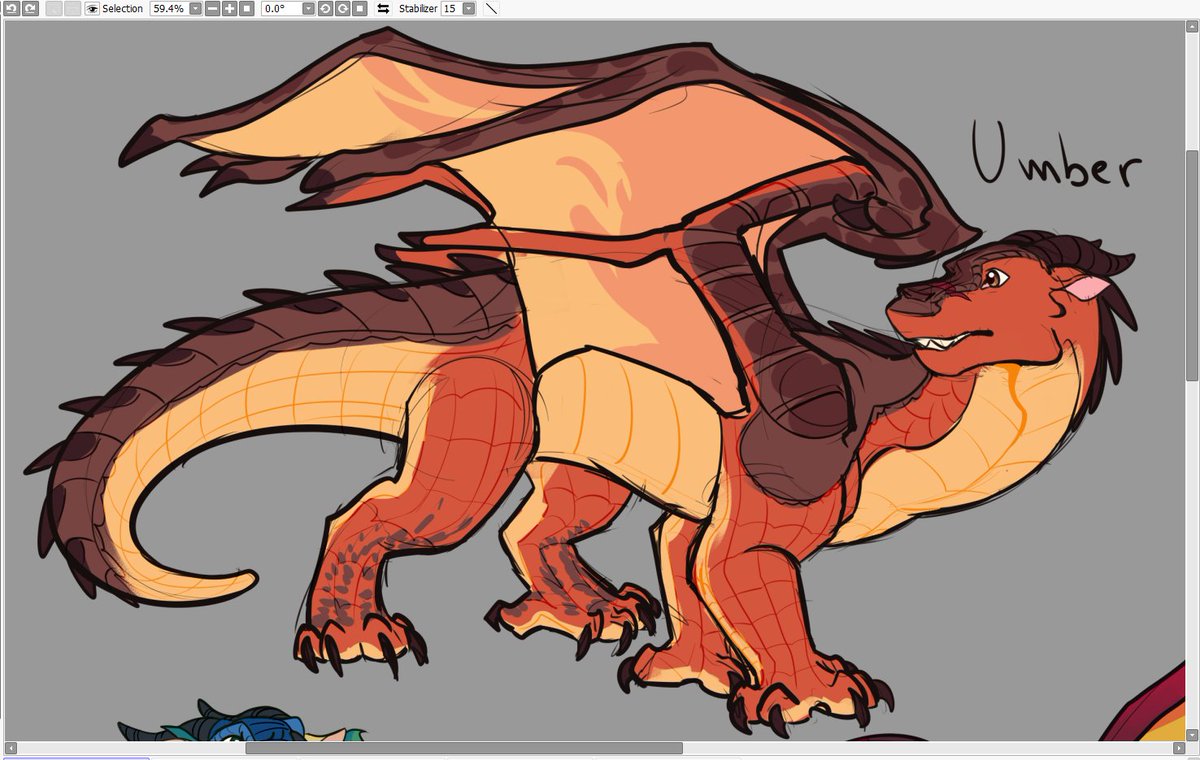
Task: Open the zoom percentage dropdown
Action: (x=195, y=8)
